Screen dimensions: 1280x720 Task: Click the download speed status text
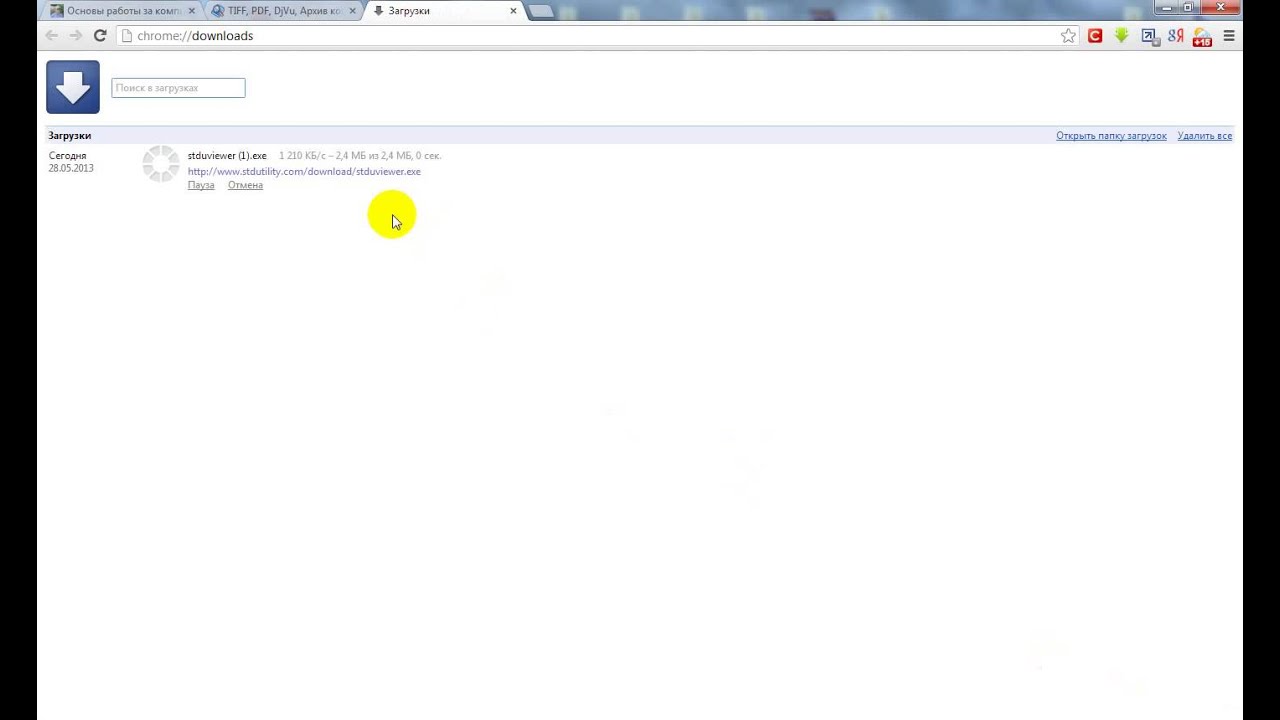click(x=360, y=156)
